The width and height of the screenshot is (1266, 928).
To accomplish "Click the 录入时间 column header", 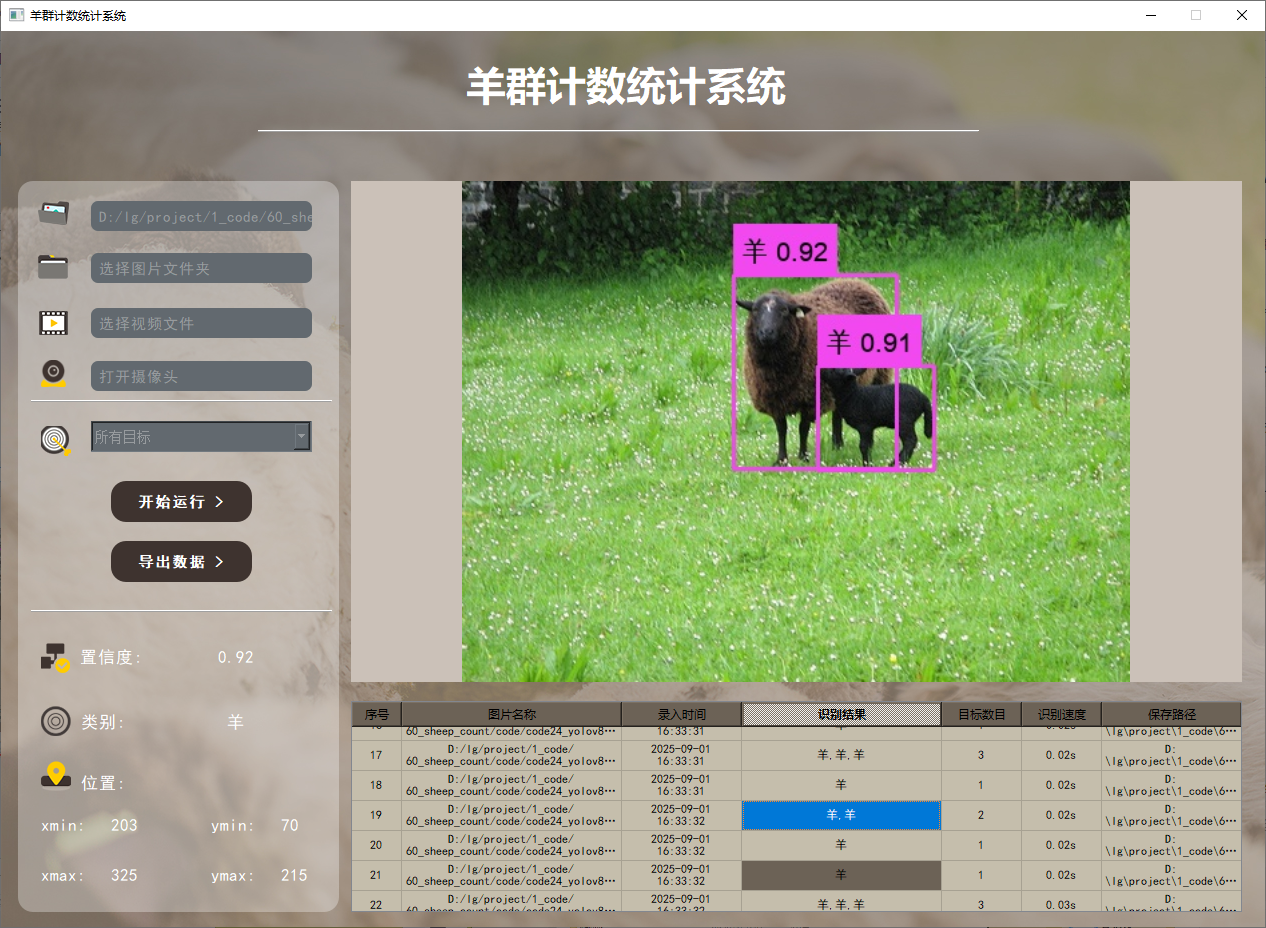I will [x=682, y=714].
